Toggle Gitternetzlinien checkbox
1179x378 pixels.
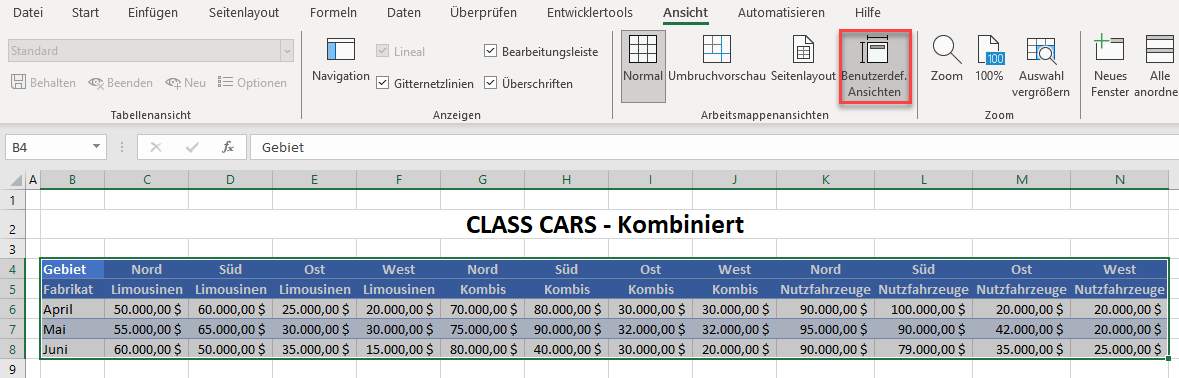coord(382,83)
